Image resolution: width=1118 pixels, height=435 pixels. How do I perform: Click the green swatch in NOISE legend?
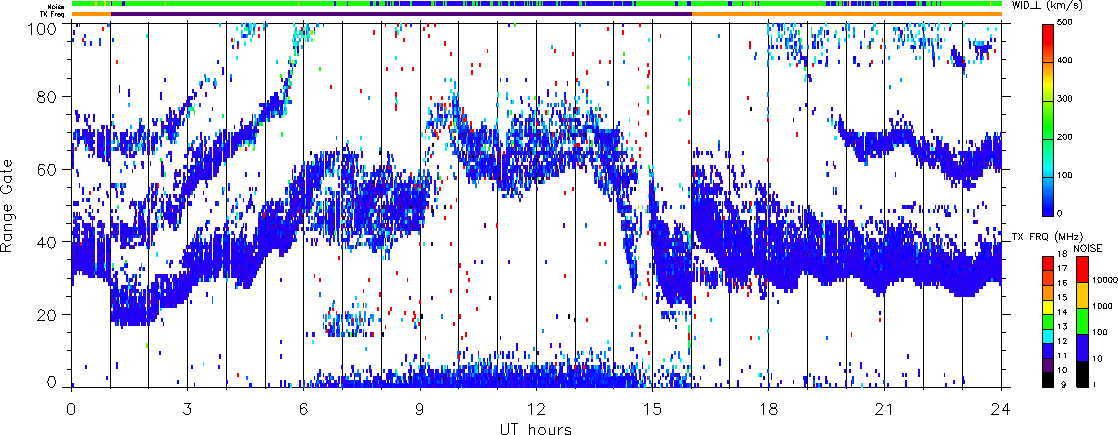(x=1082, y=321)
